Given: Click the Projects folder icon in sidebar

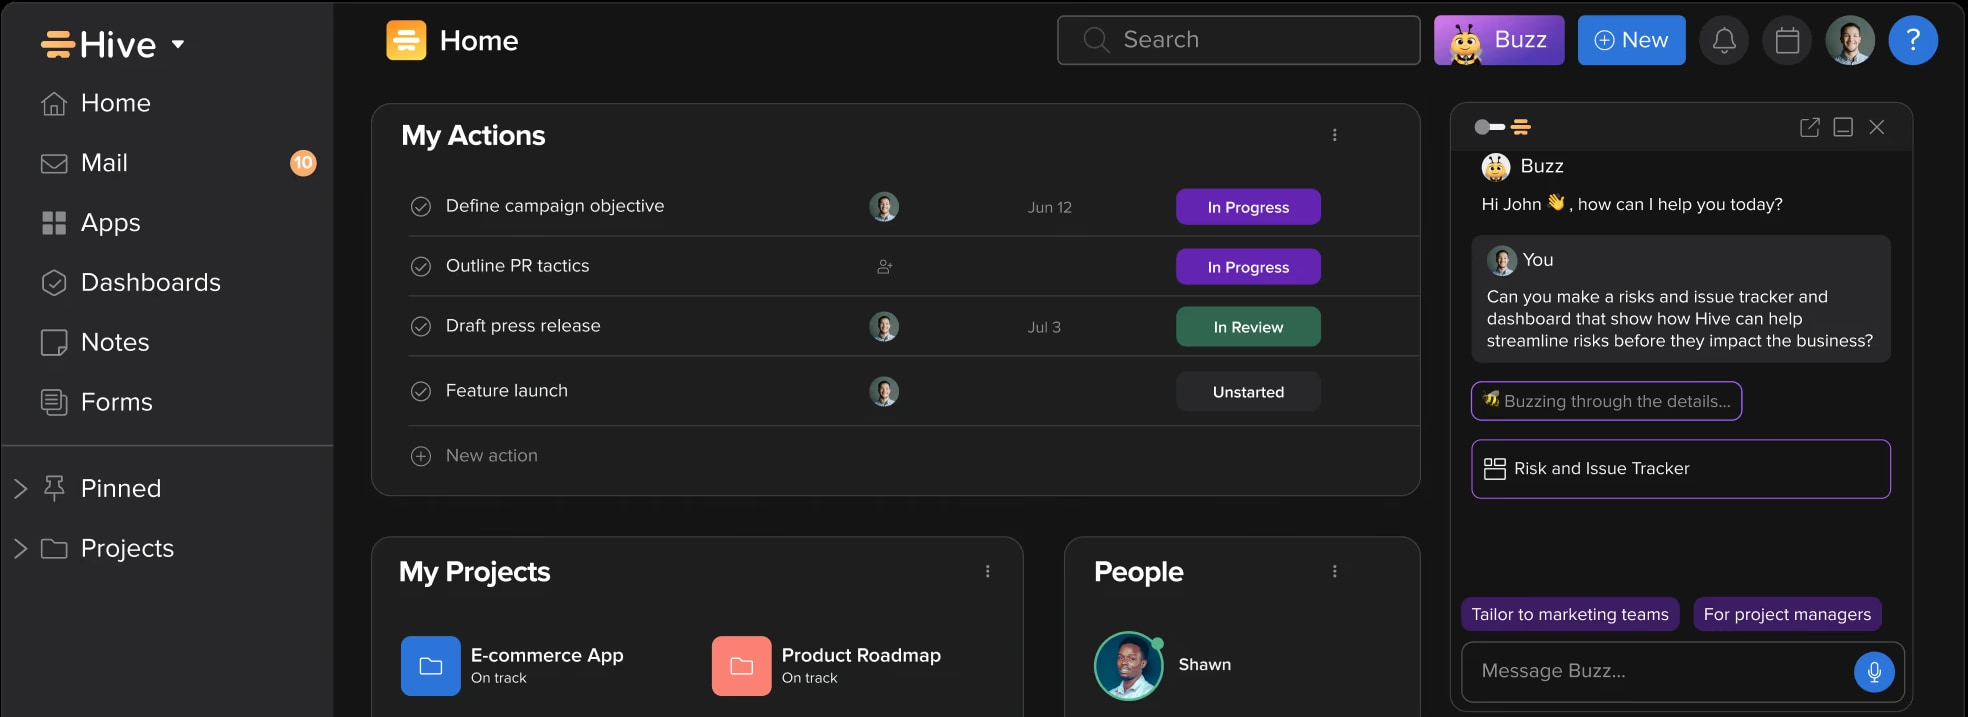Looking at the screenshot, I should [x=54, y=548].
